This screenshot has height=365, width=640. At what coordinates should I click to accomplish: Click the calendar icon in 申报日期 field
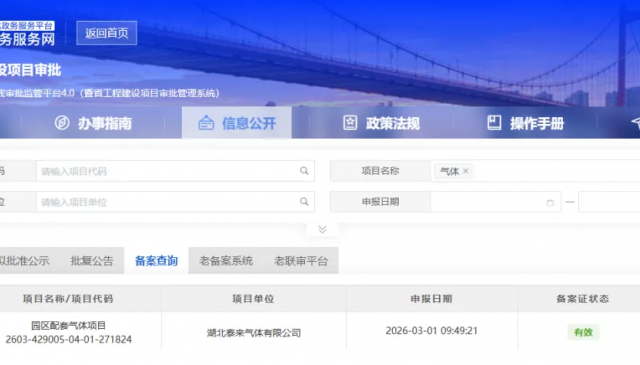(x=550, y=203)
